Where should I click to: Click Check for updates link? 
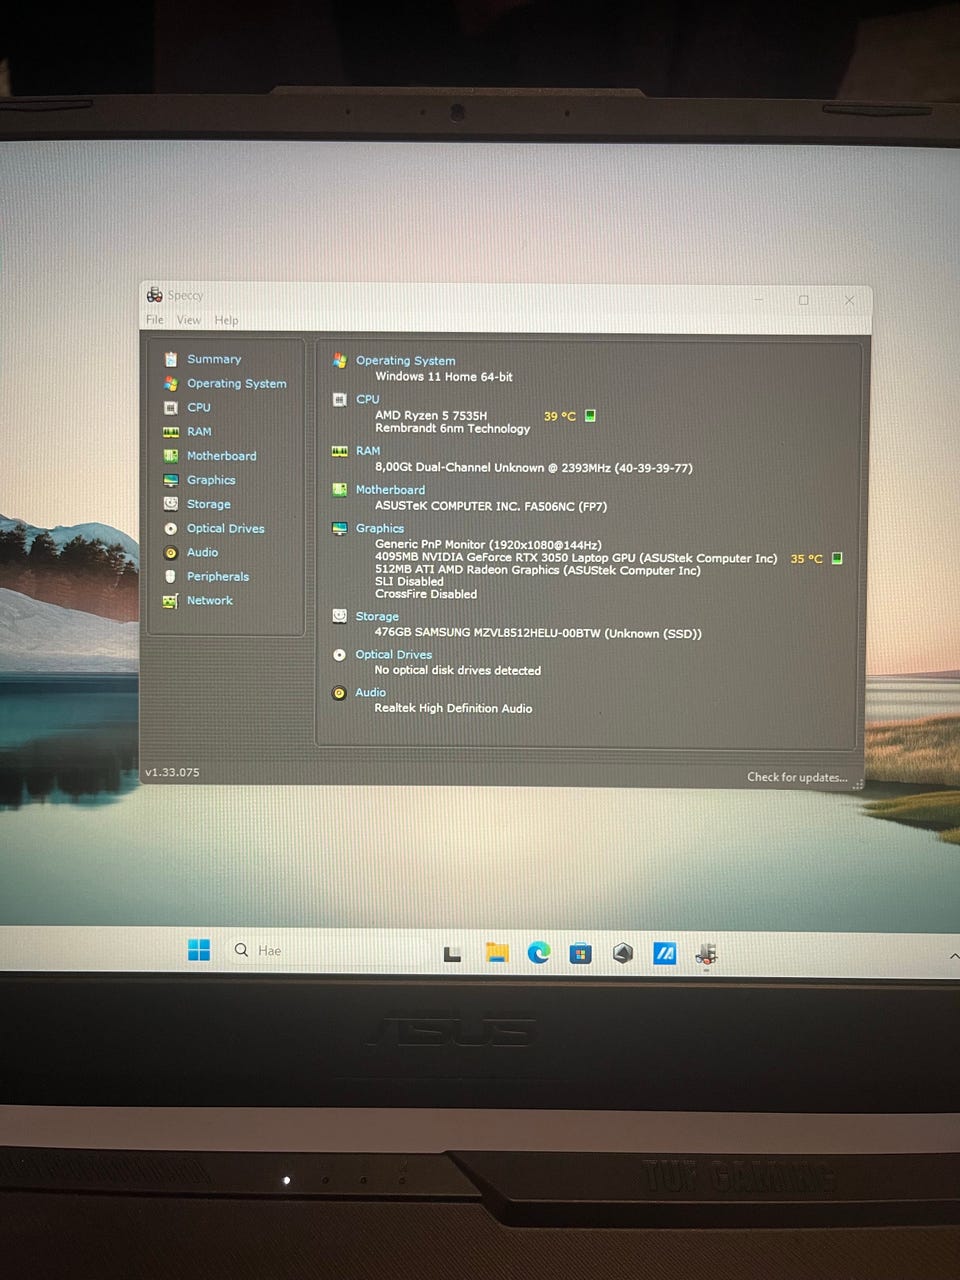(x=797, y=777)
